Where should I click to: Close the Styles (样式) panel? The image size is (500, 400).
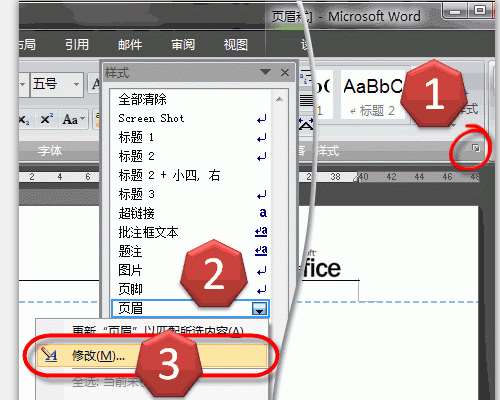click(285, 72)
